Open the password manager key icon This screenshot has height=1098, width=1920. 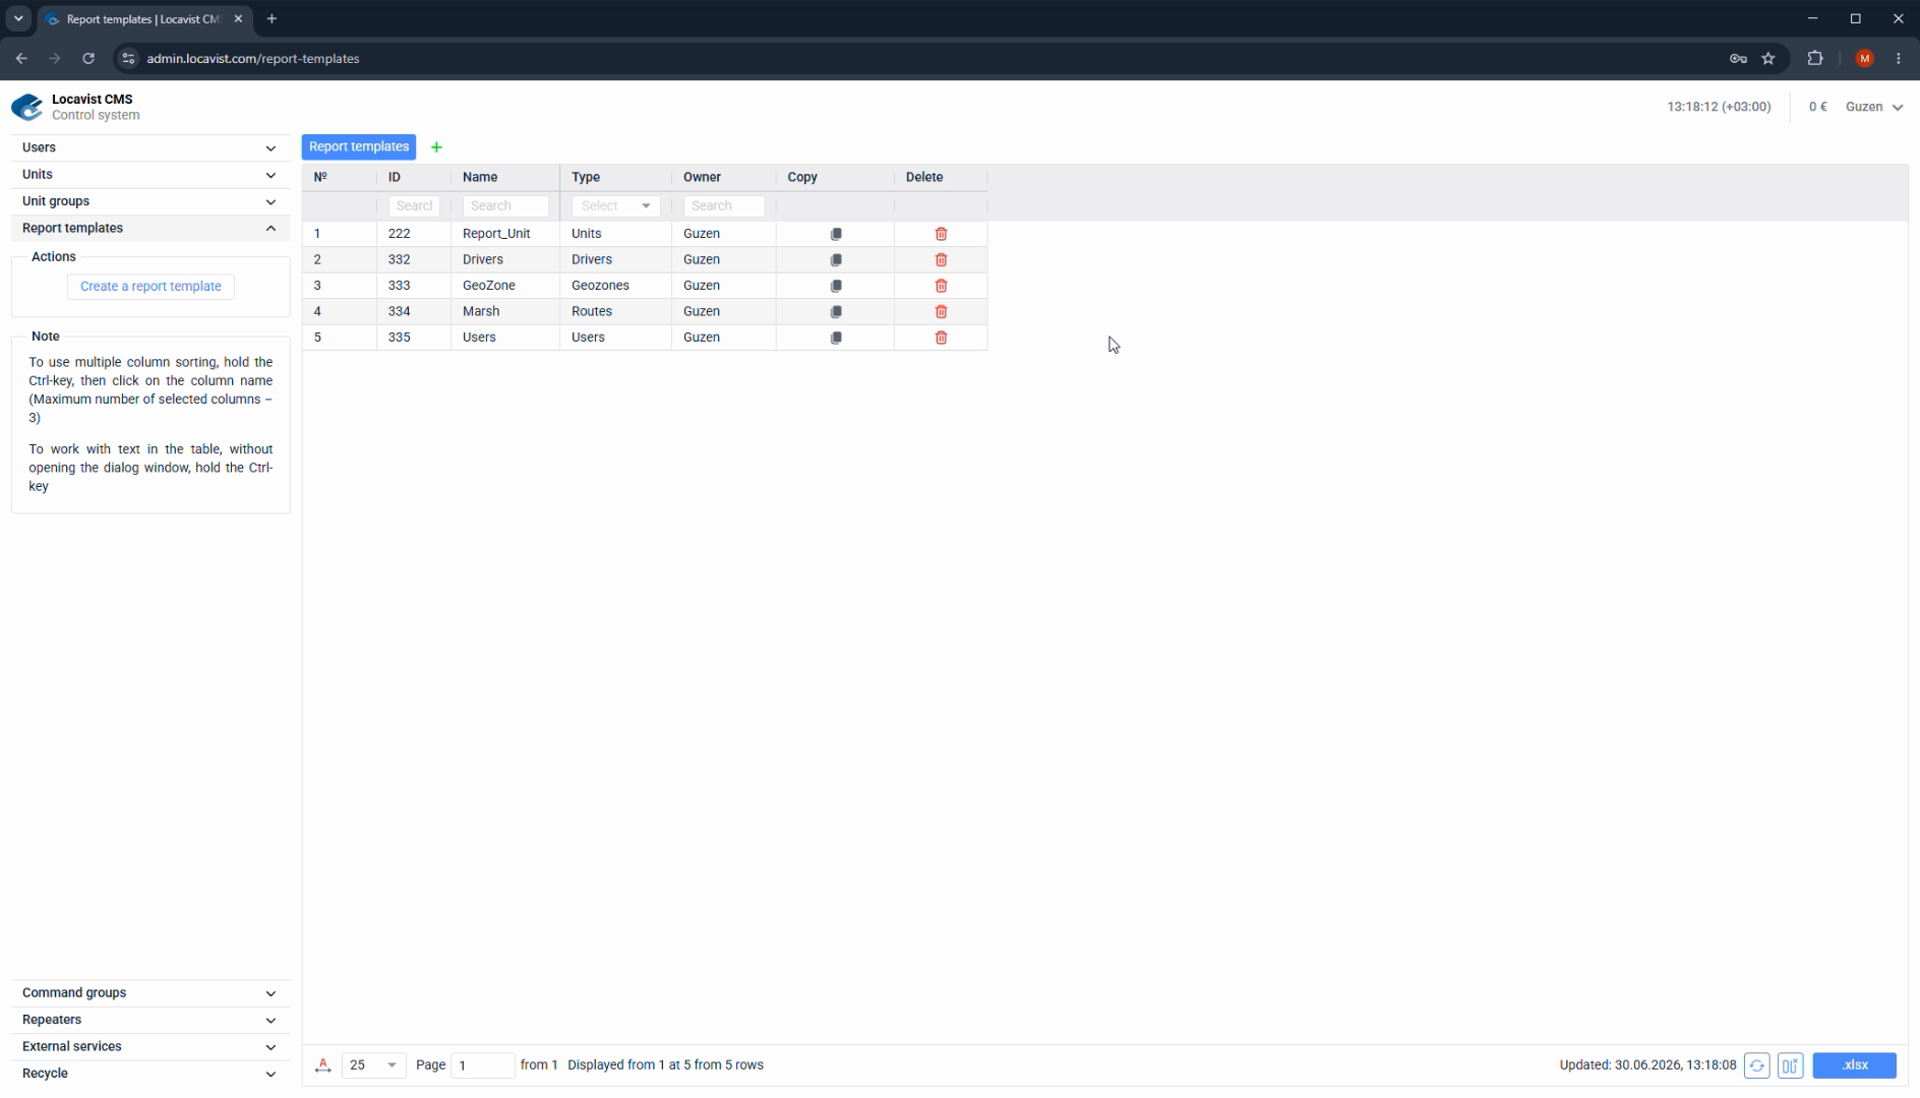click(1738, 59)
